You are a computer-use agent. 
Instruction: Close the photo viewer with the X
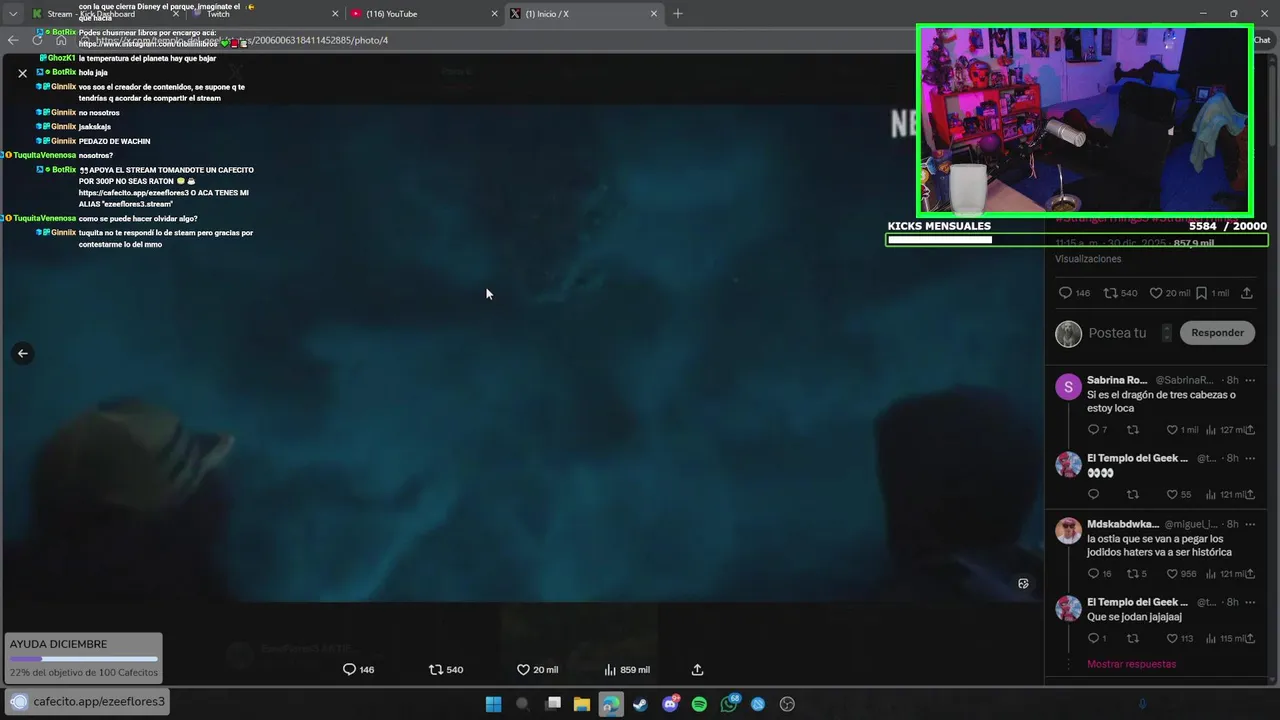click(x=22, y=73)
